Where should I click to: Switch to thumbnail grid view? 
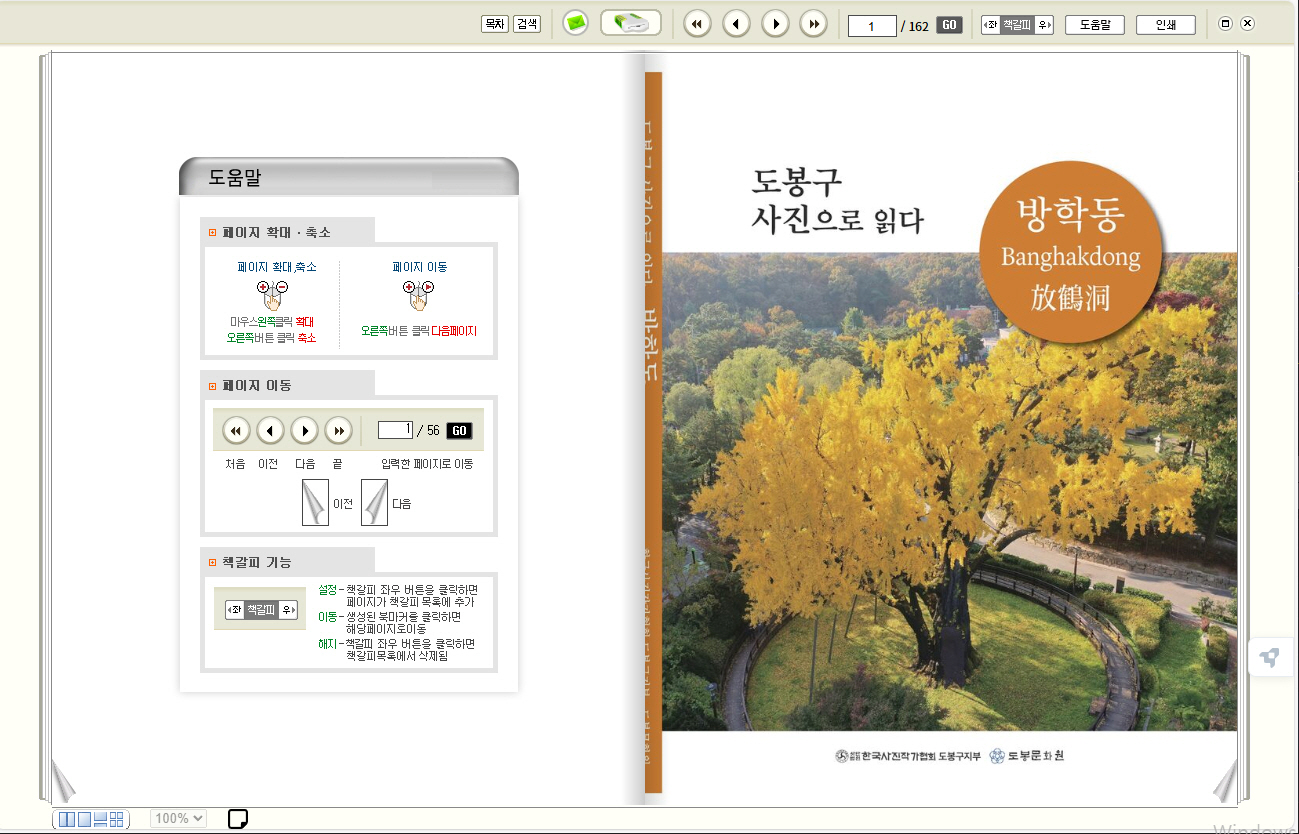116,819
